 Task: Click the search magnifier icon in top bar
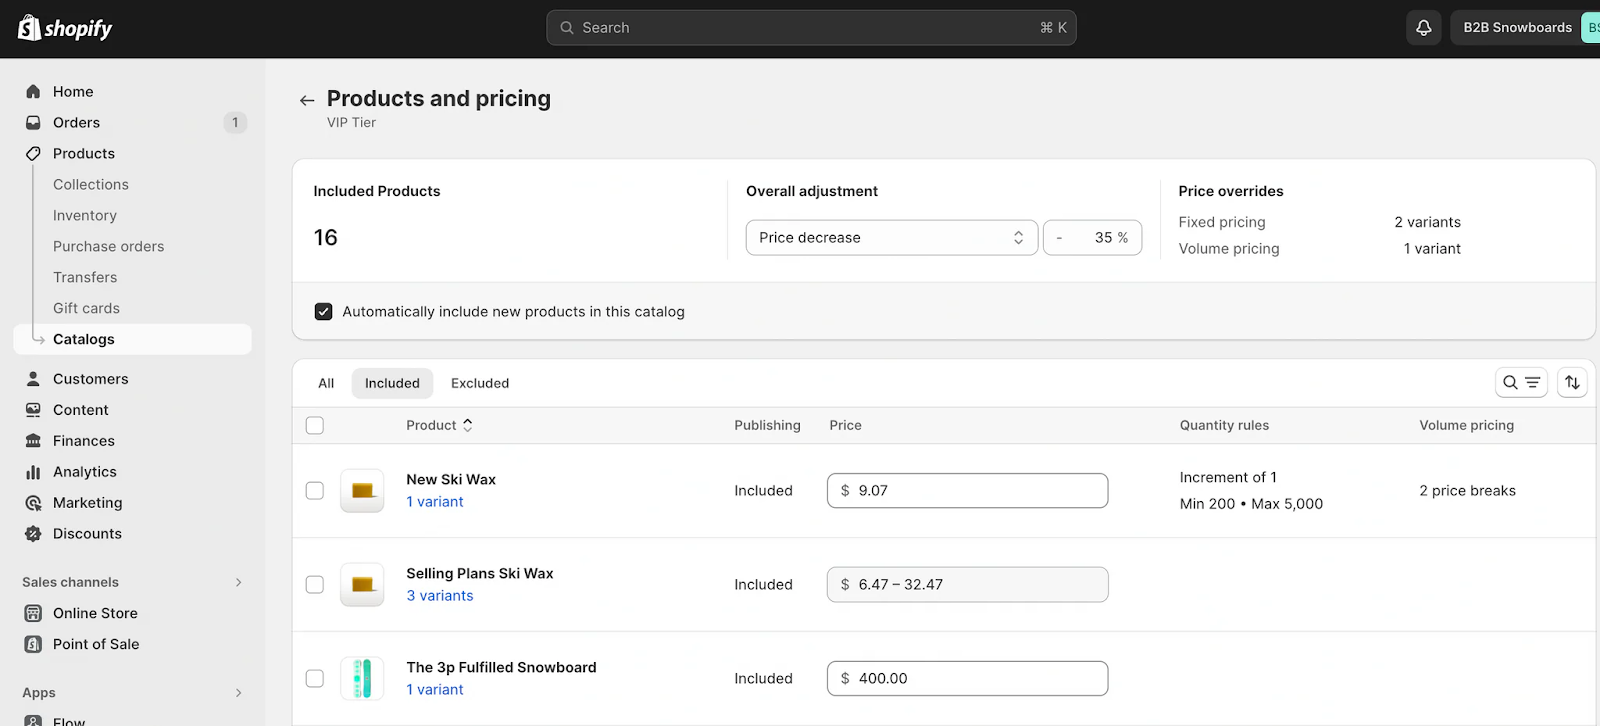point(567,28)
